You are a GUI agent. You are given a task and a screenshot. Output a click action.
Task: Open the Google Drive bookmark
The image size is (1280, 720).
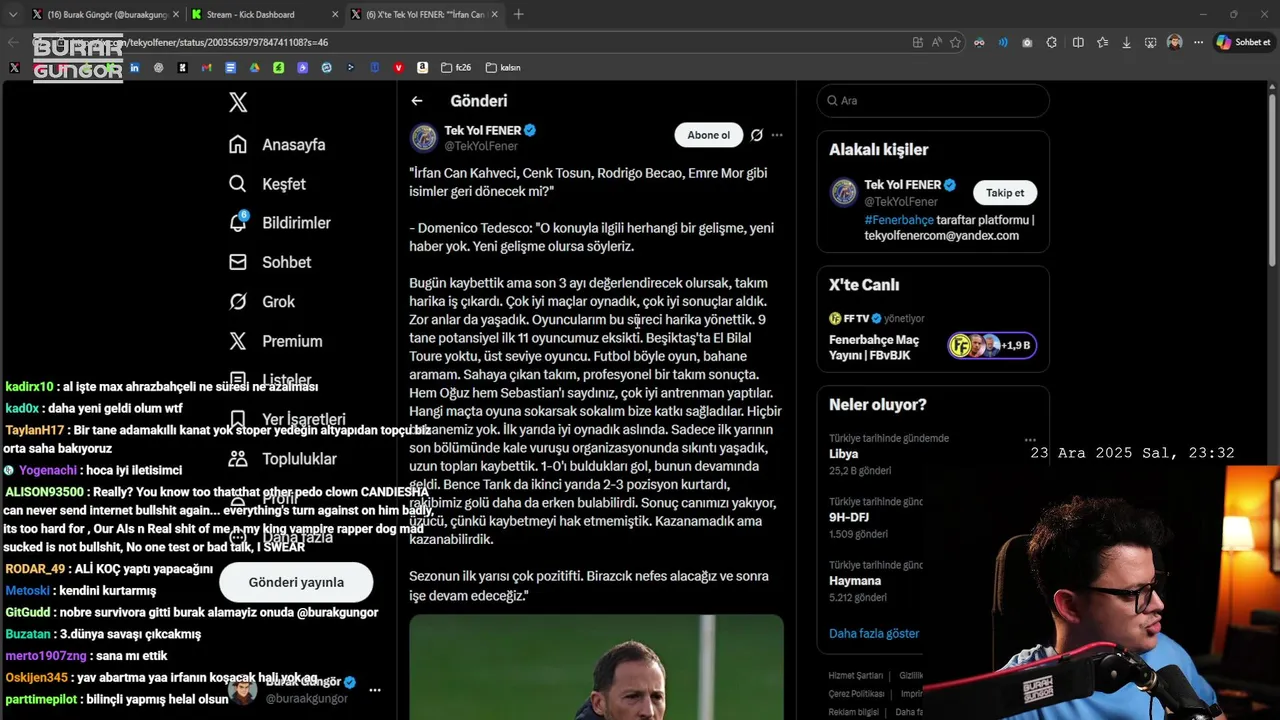[254, 68]
